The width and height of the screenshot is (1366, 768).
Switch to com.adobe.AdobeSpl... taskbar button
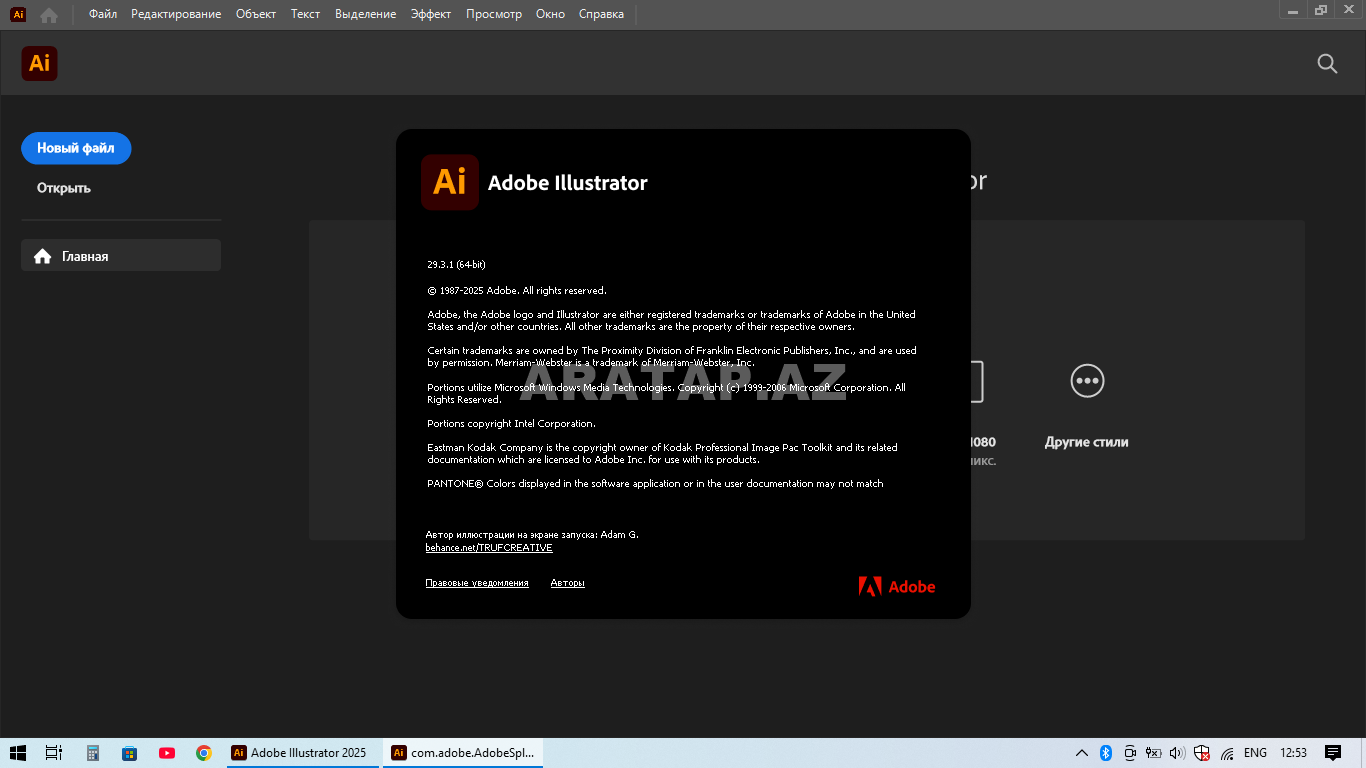coord(463,753)
